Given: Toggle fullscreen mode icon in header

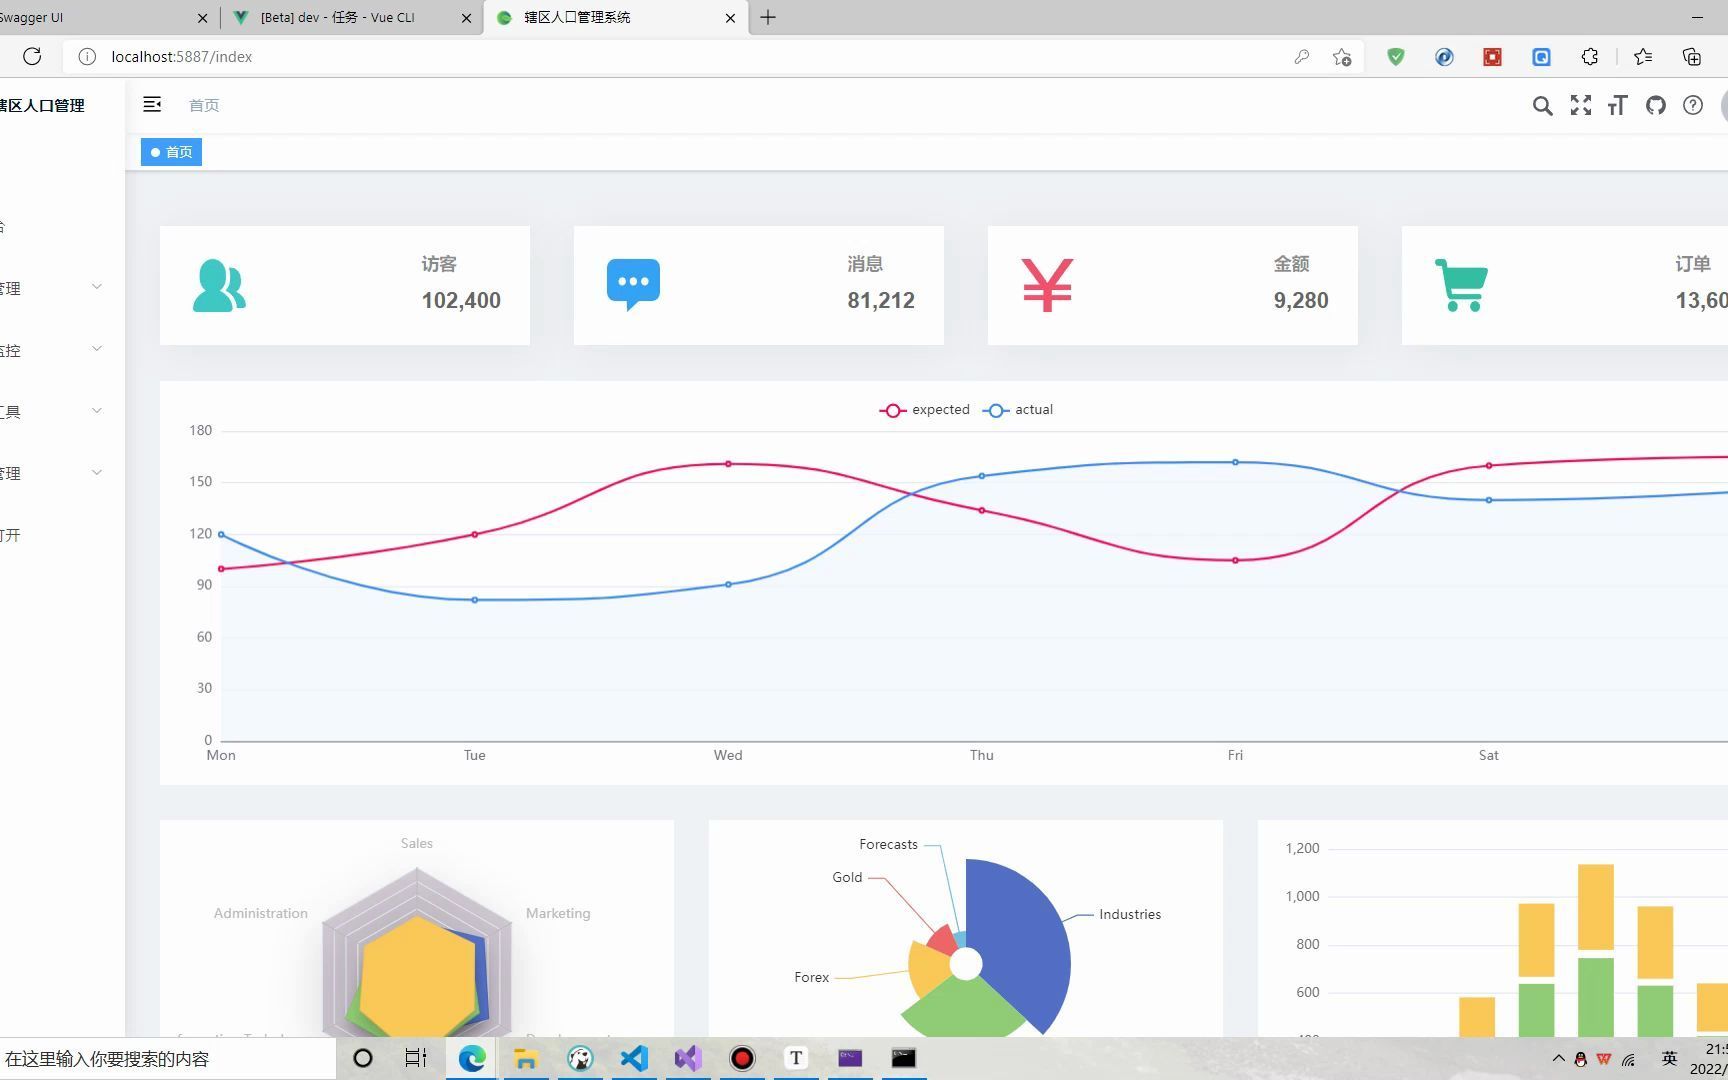Looking at the screenshot, I should pos(1580,105).
